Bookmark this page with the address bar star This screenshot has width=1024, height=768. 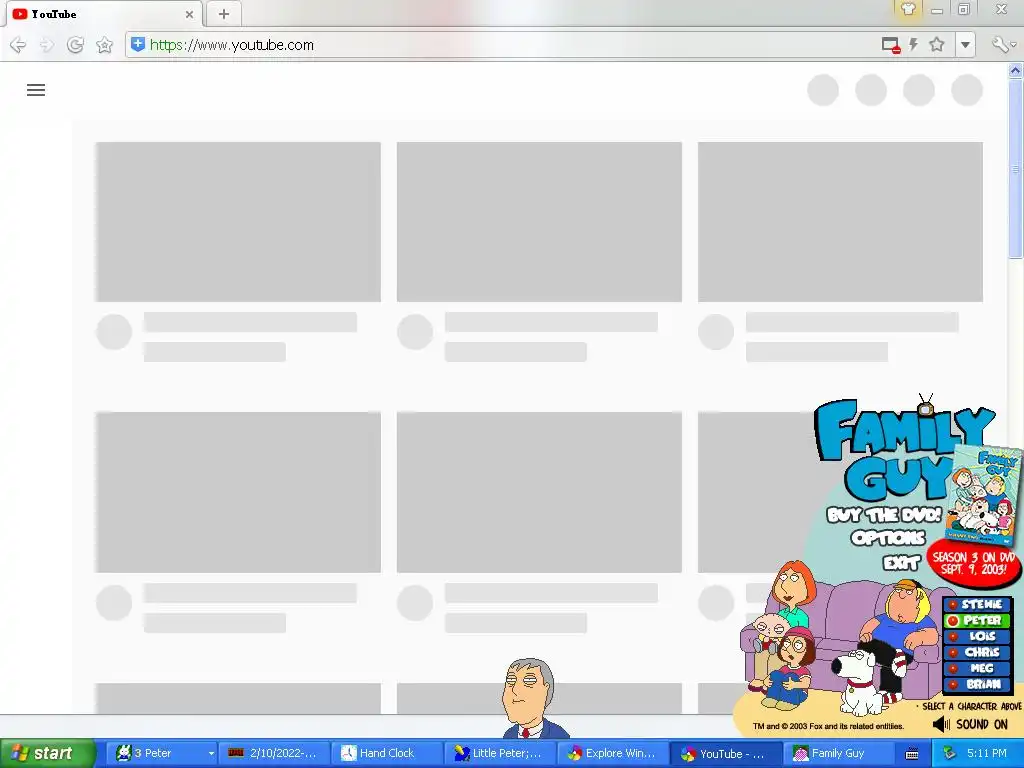tap(936, 44)
